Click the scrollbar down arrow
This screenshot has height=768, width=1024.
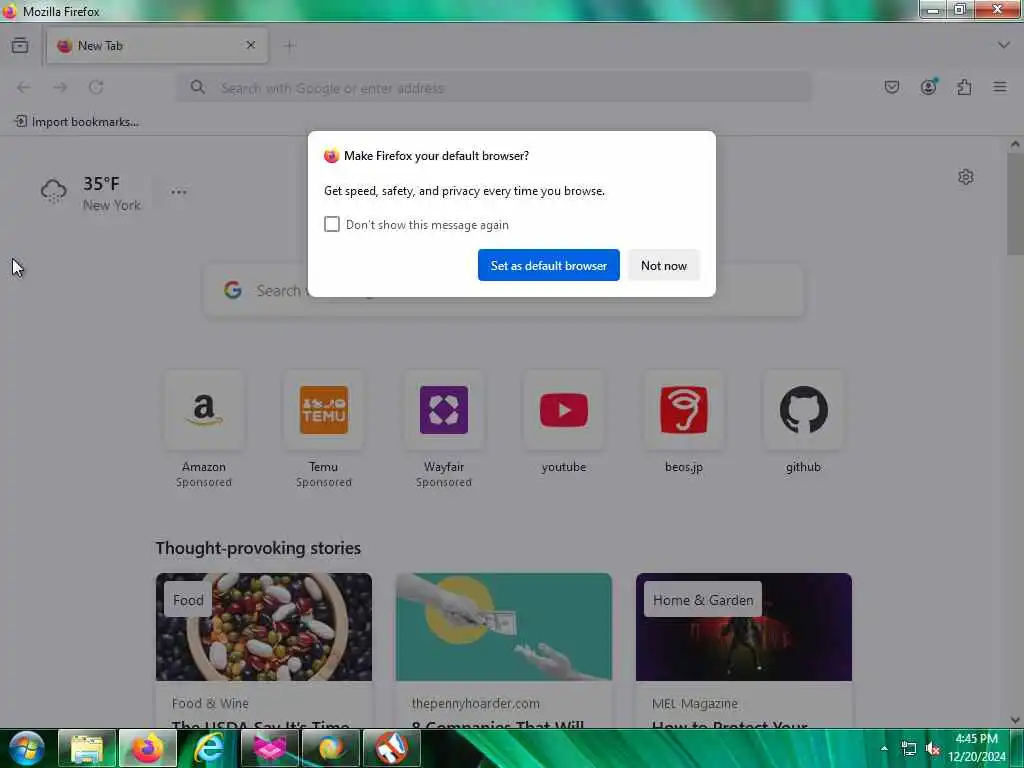[x=1015, y=720]
